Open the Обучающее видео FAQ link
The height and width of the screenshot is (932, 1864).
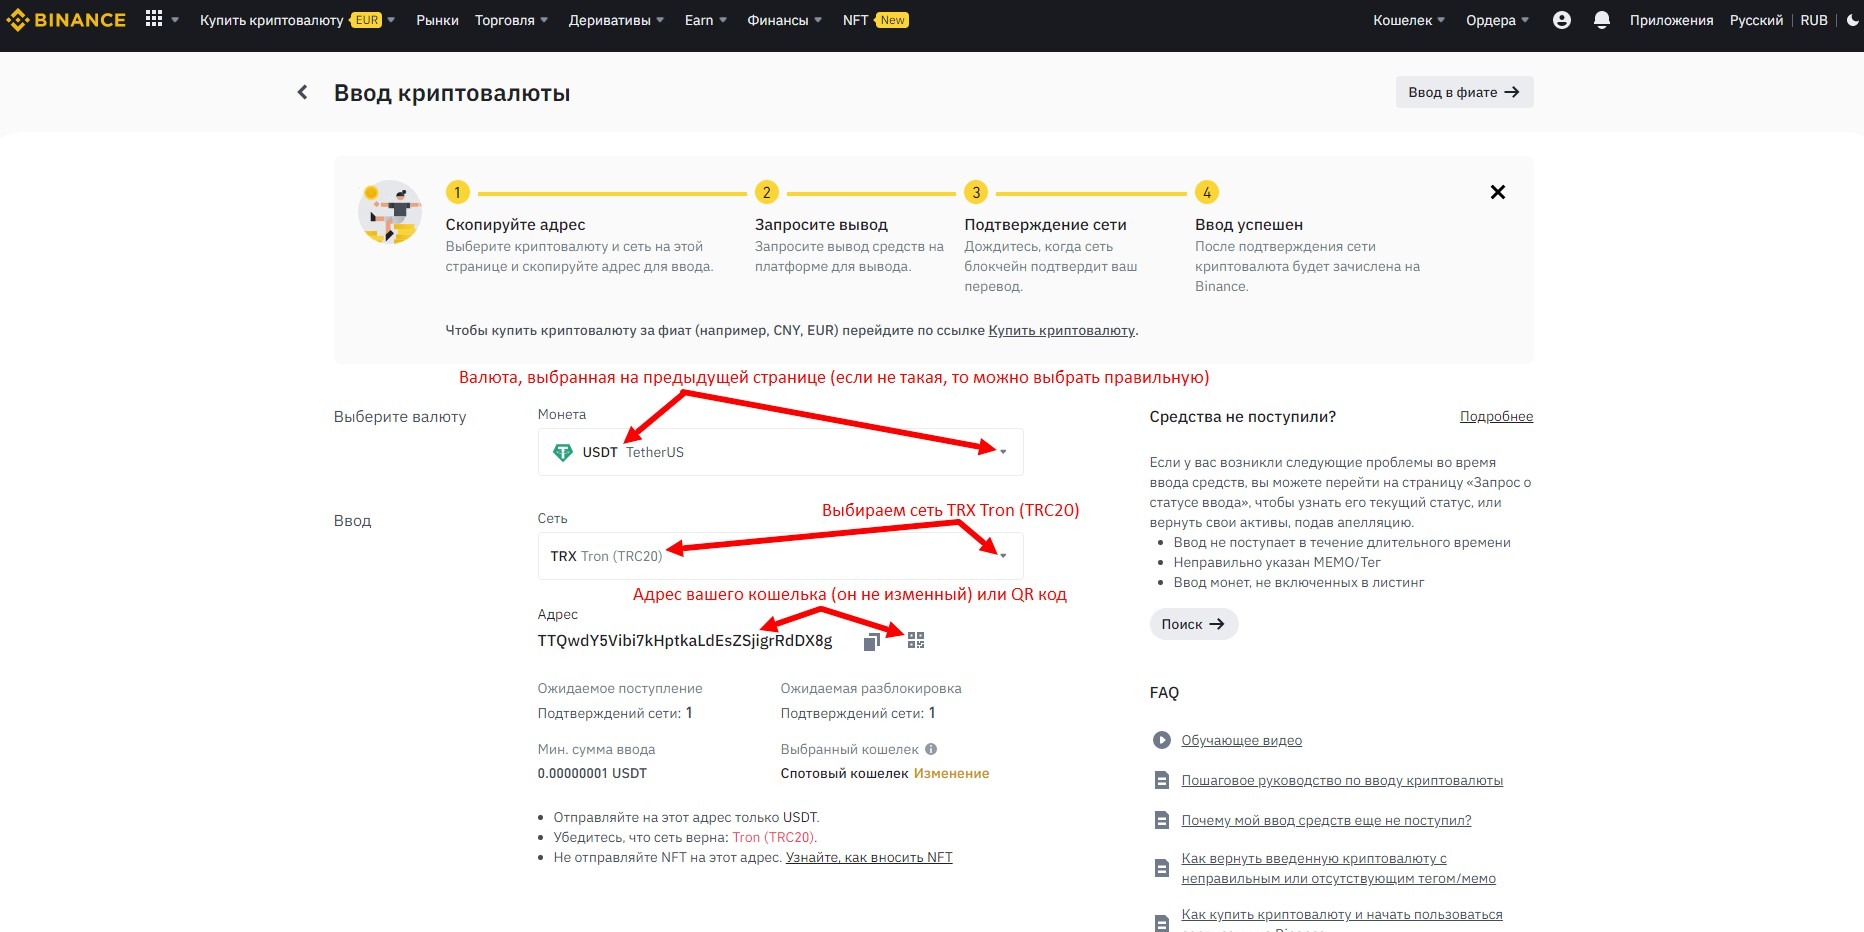[1241, 740]
